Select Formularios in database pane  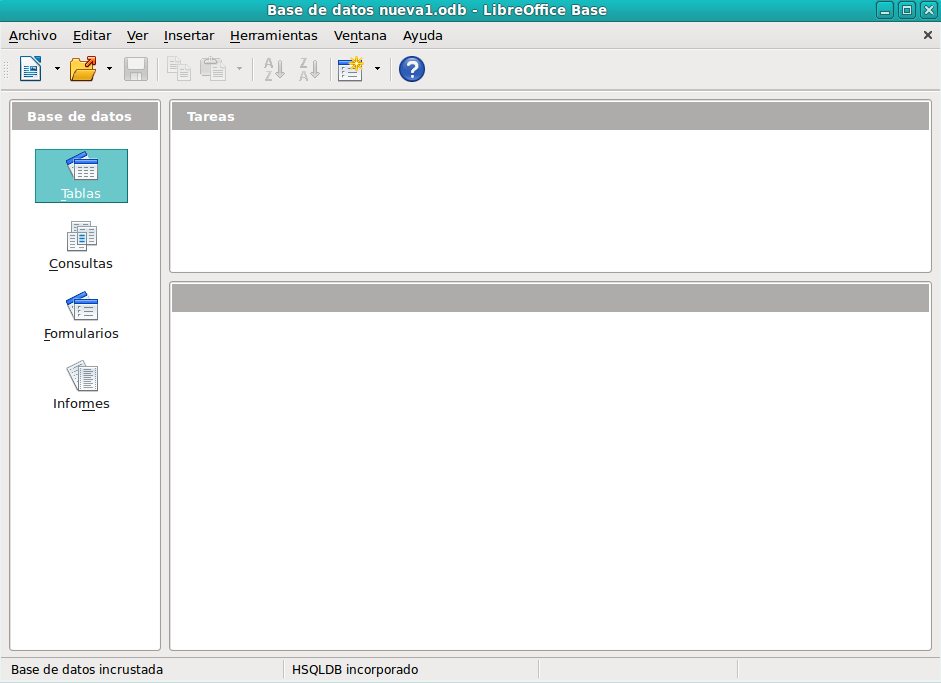click(81, 316)
